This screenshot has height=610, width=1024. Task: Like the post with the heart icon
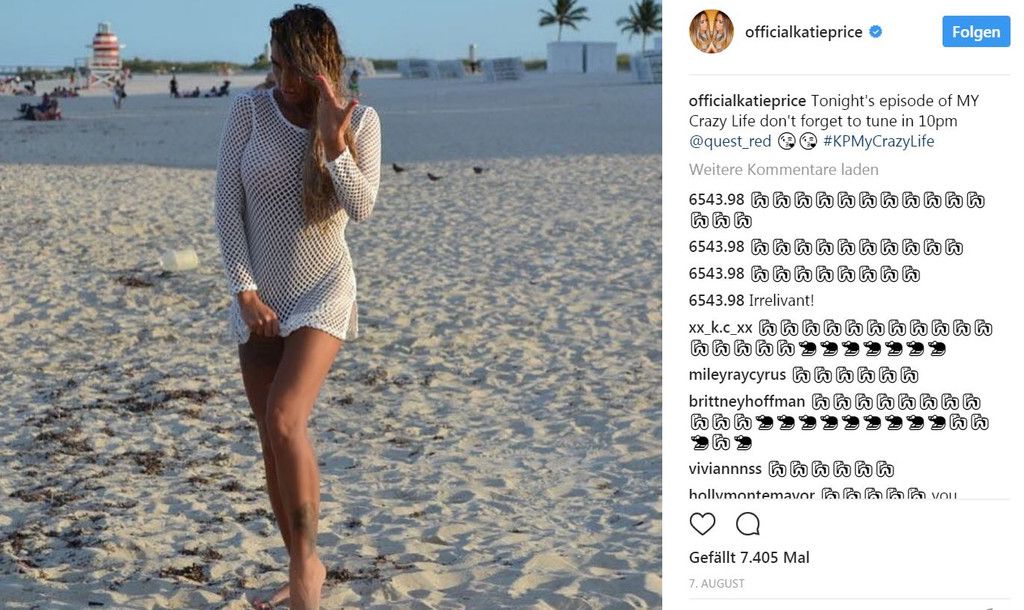click(x=702, y=524)
